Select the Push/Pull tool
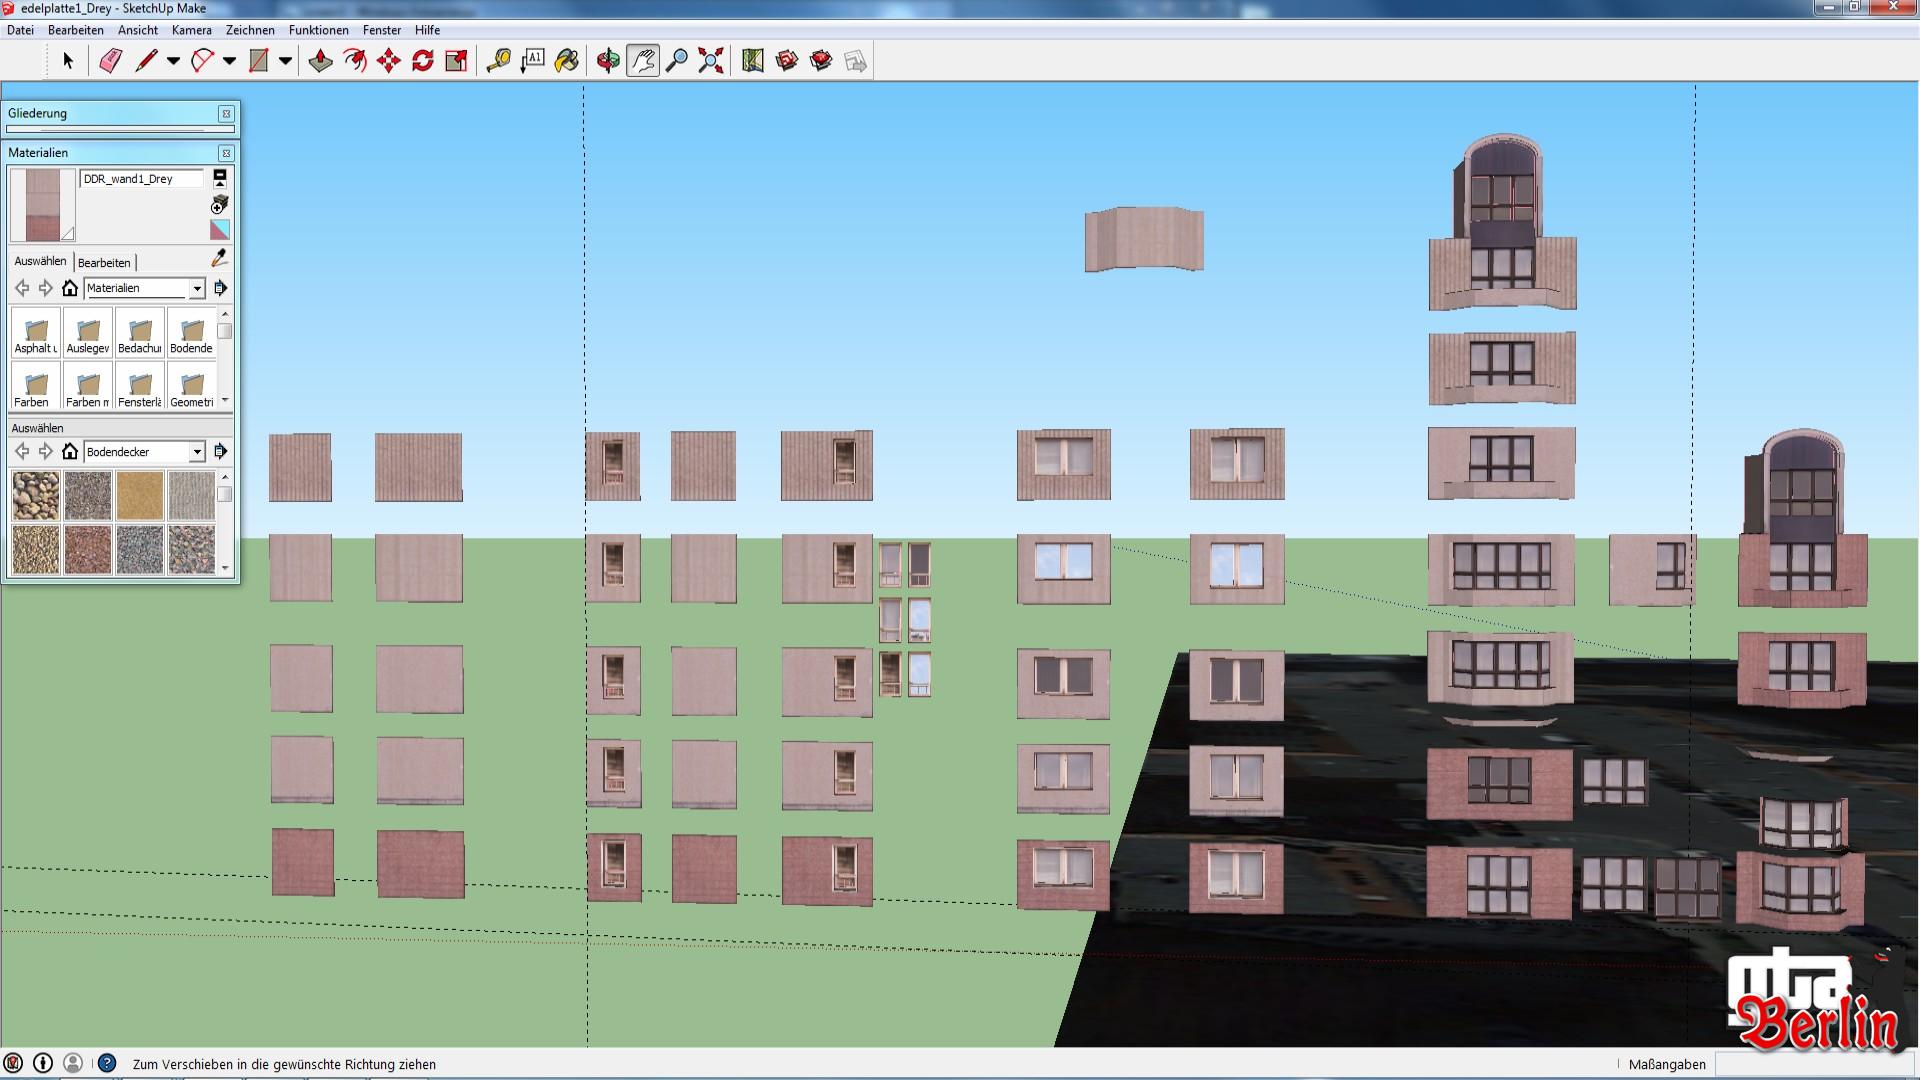The width and height of the screenshot is (1920, 1080). point(320,61)
